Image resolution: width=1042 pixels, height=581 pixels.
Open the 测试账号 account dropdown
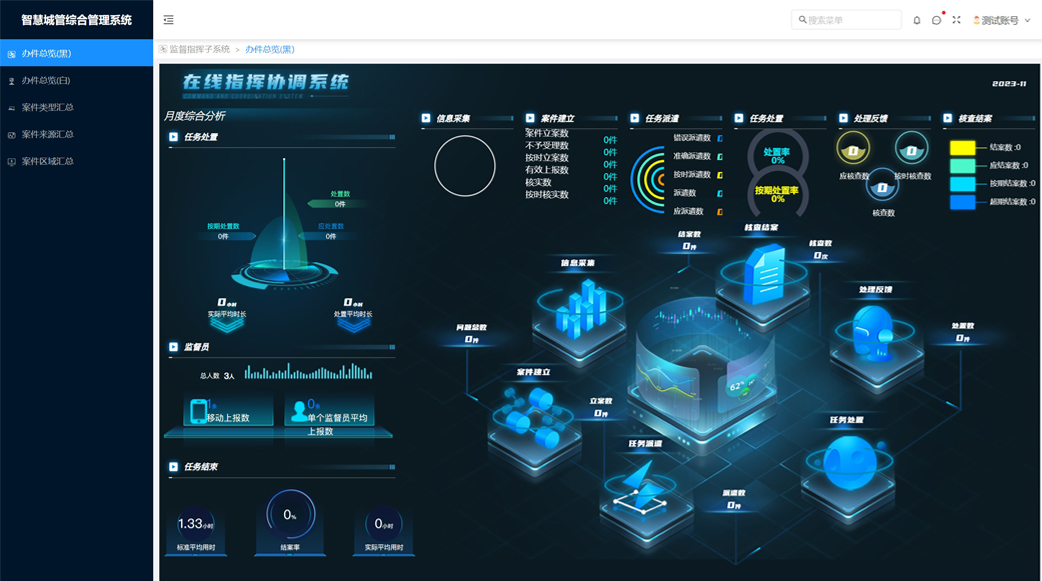tap(1000, 18)
